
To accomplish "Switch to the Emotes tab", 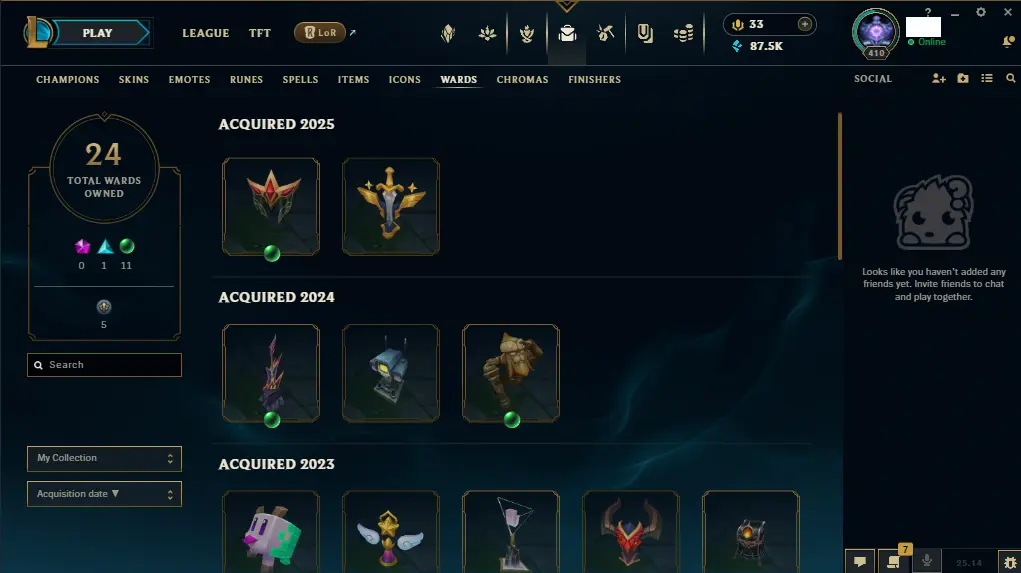I will 189,79.
